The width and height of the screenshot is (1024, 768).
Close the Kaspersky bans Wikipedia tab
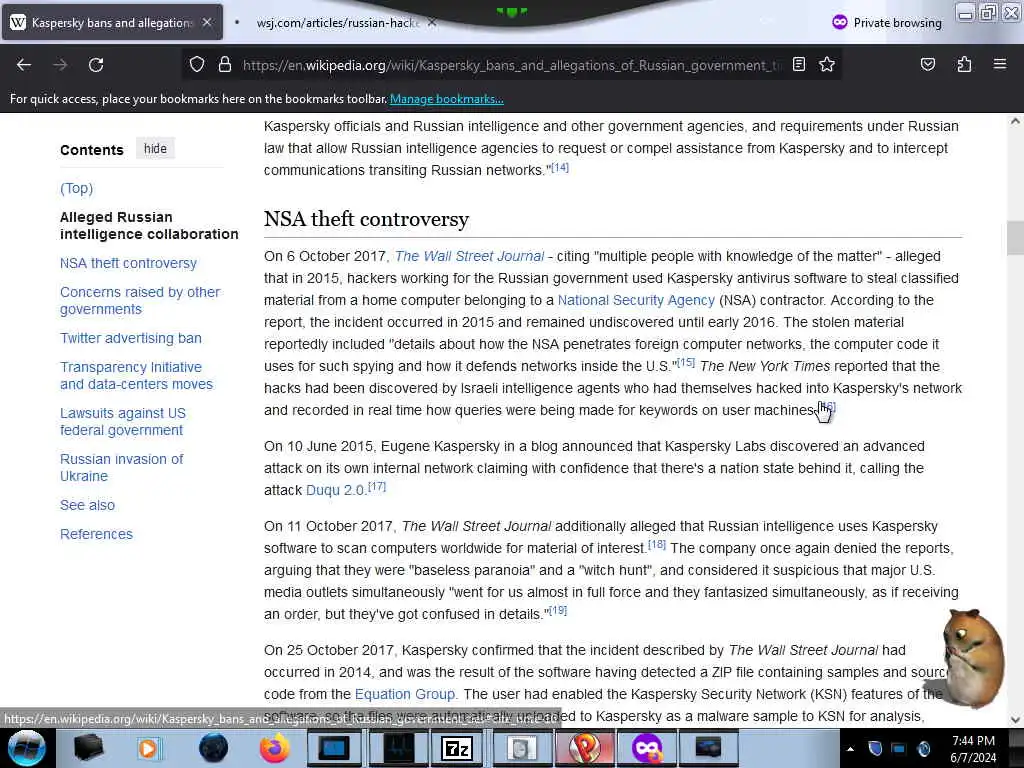coord(207,22)
